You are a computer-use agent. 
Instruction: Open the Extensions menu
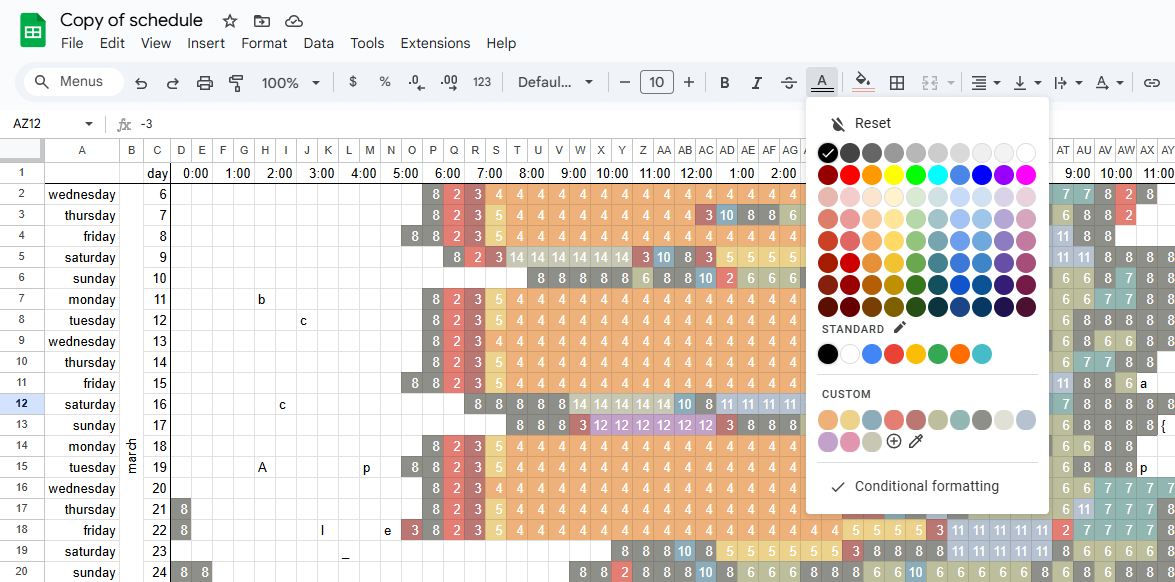click(x=435, y=43)
